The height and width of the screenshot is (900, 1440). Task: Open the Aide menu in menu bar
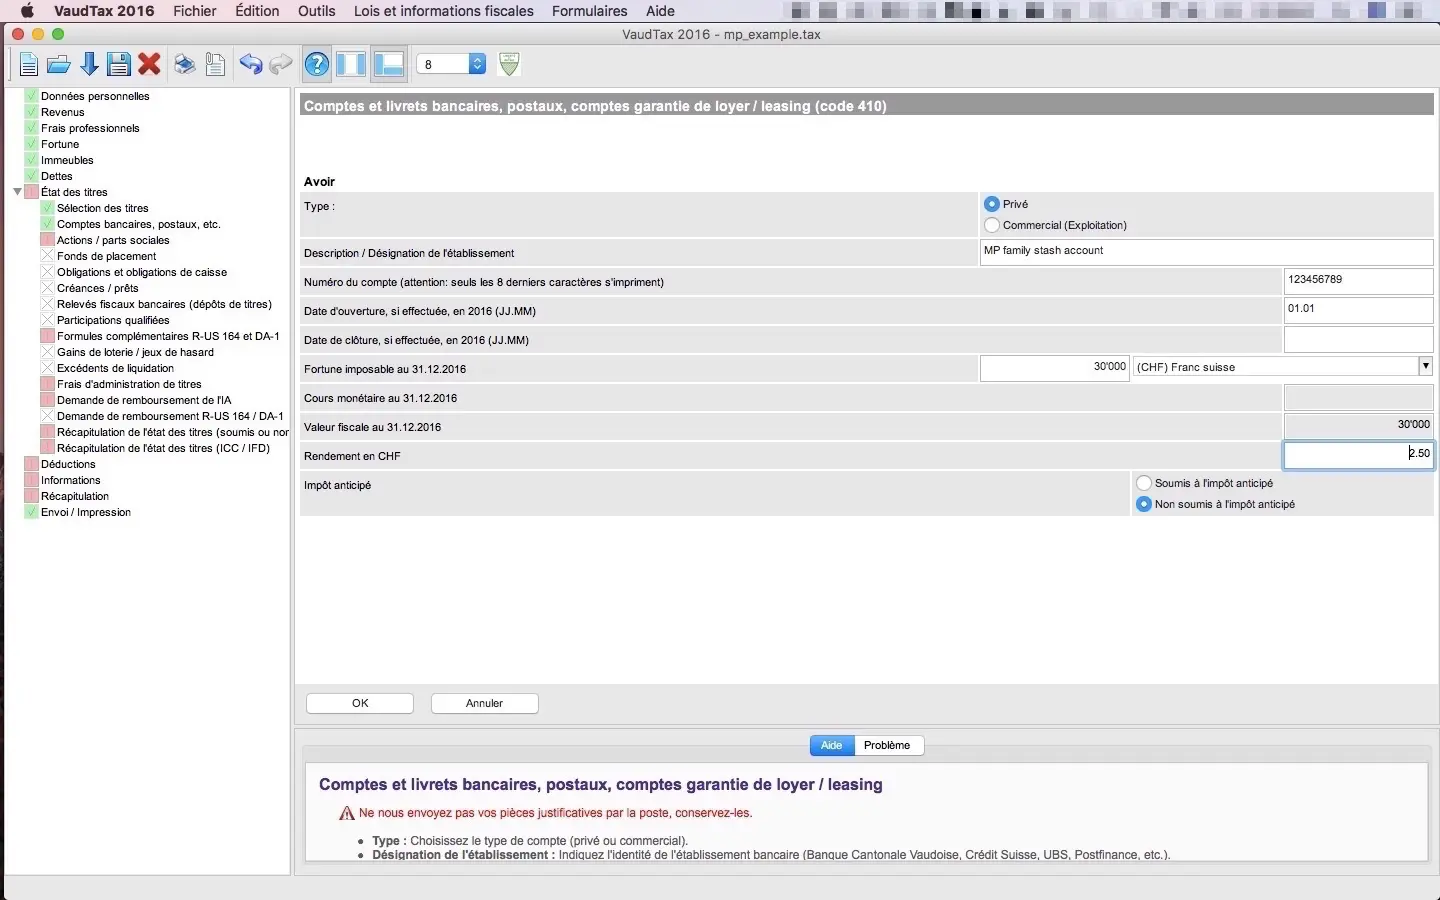coord(660,11)
